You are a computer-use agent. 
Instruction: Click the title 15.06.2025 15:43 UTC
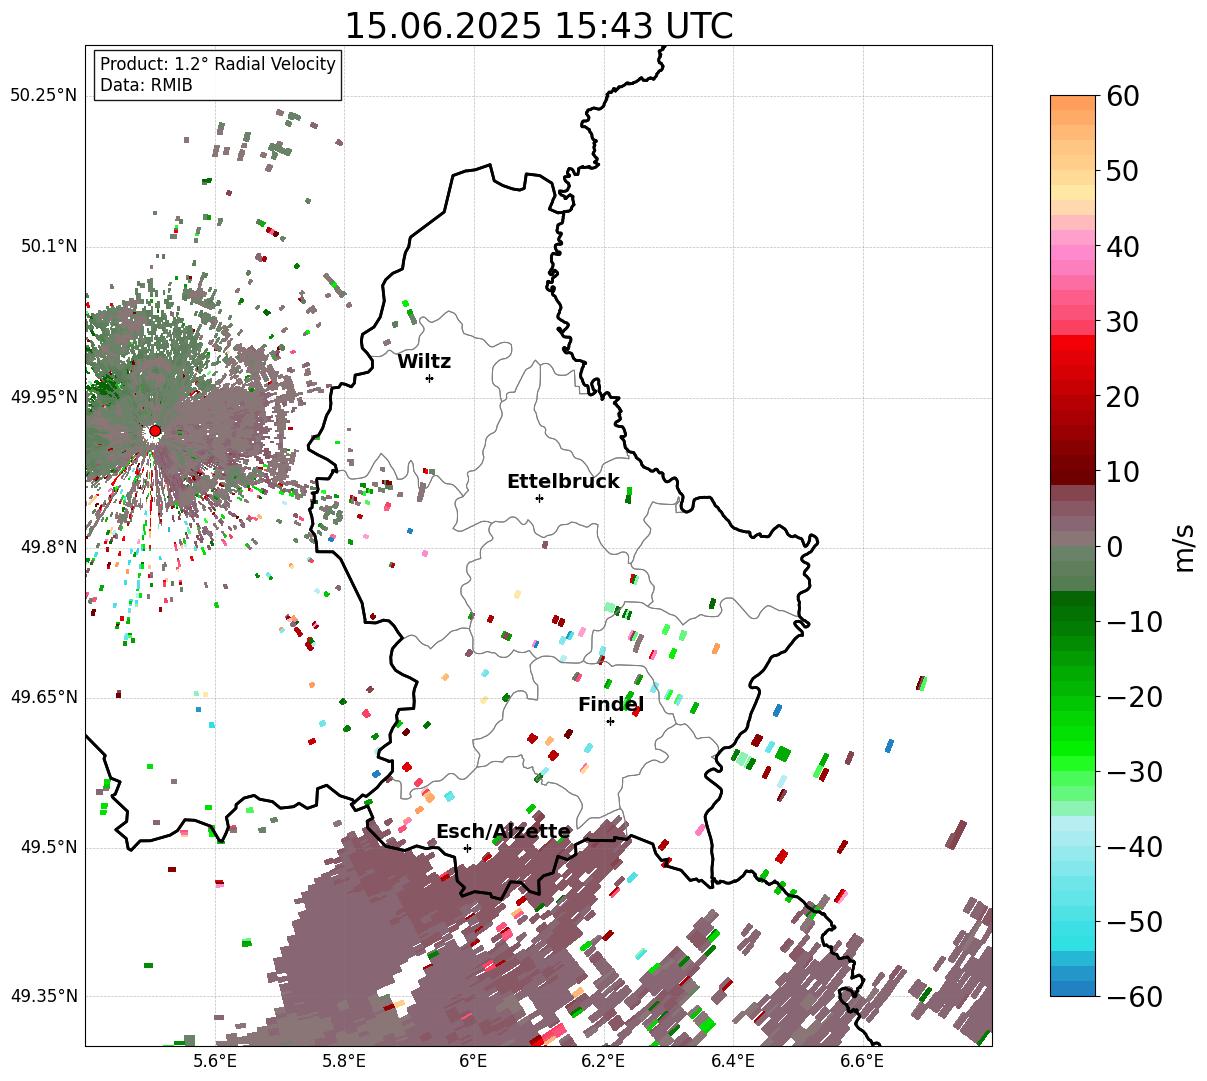(x=538, y=26)
